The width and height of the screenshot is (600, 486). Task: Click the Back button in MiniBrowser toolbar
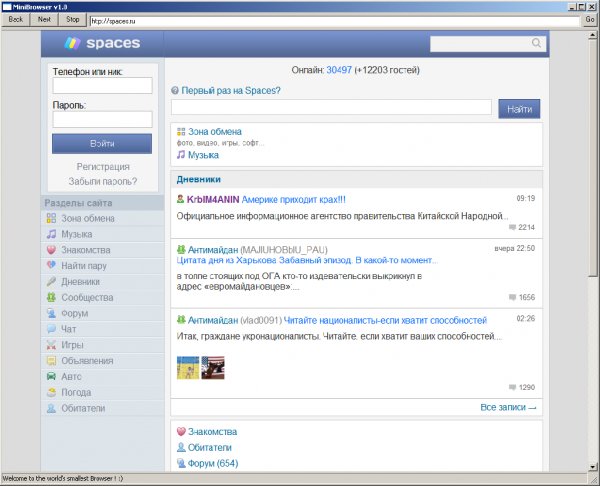click(x=16, y=20)
